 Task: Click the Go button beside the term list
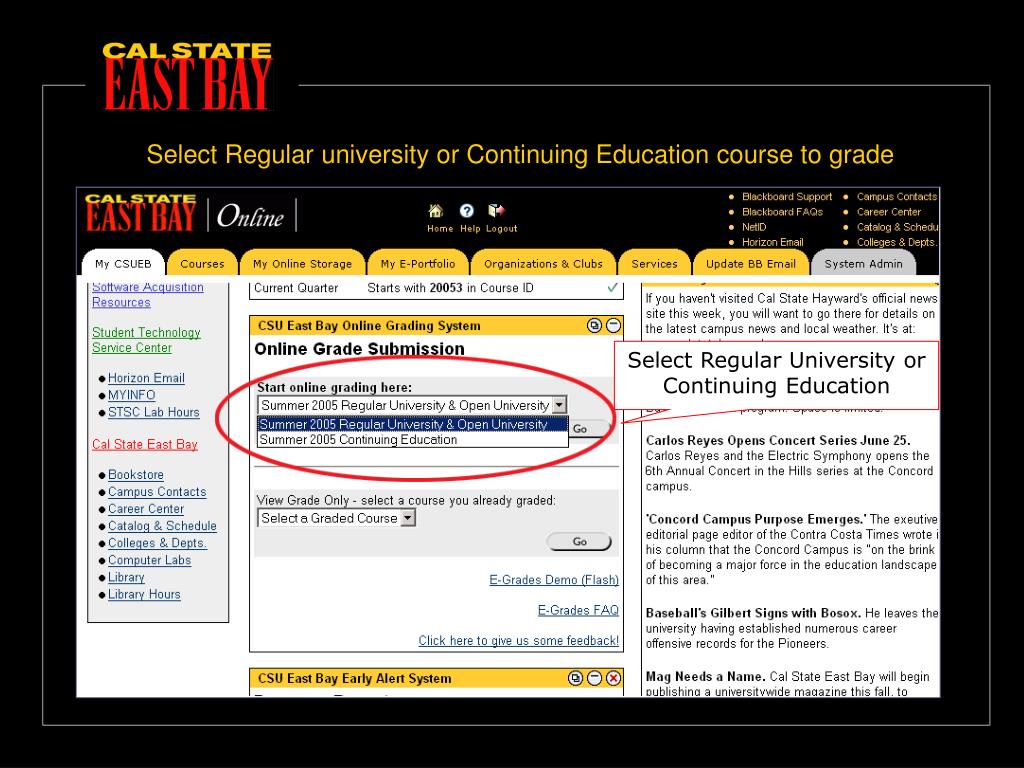(590, 429)
